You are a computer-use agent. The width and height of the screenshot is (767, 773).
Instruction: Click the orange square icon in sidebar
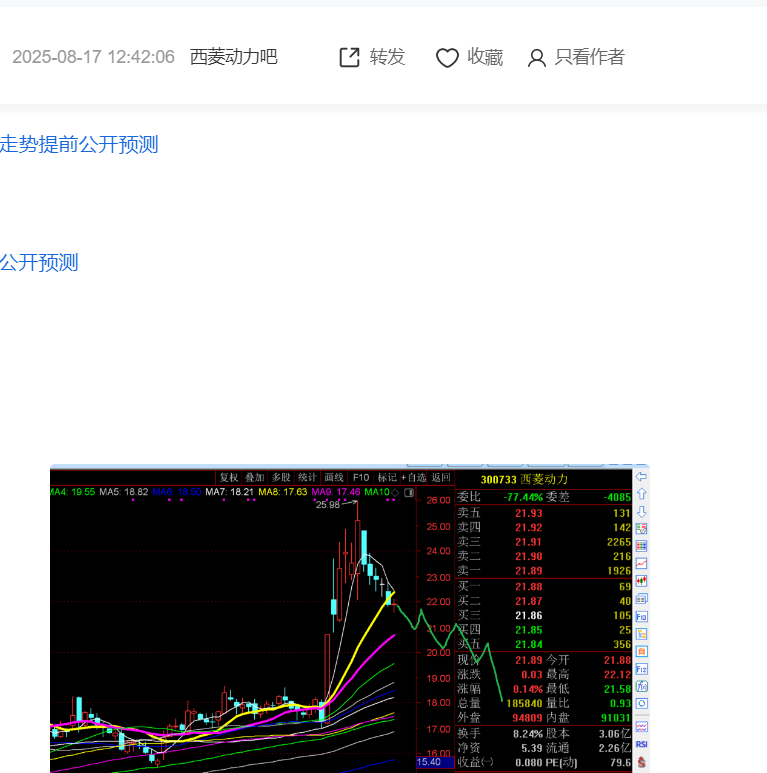(641, 651)
